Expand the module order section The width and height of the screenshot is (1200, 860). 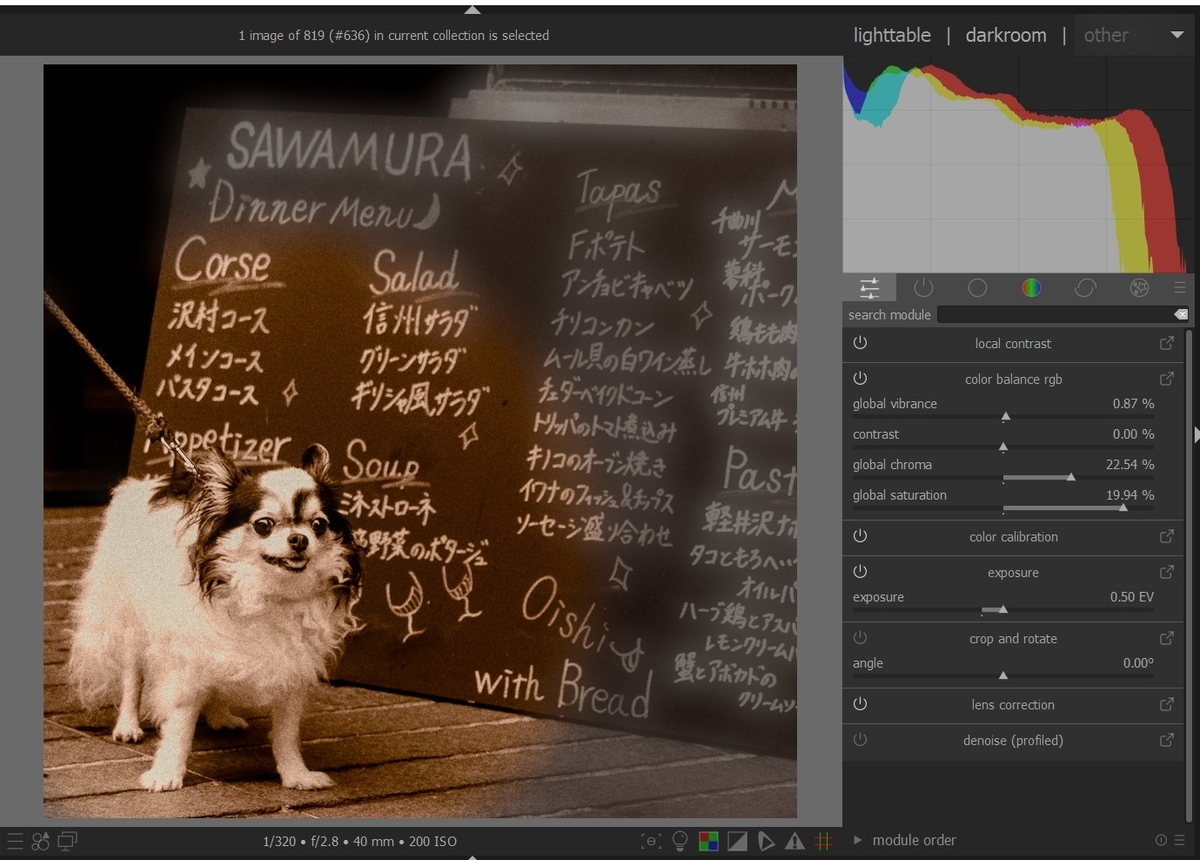coord(858,841)
